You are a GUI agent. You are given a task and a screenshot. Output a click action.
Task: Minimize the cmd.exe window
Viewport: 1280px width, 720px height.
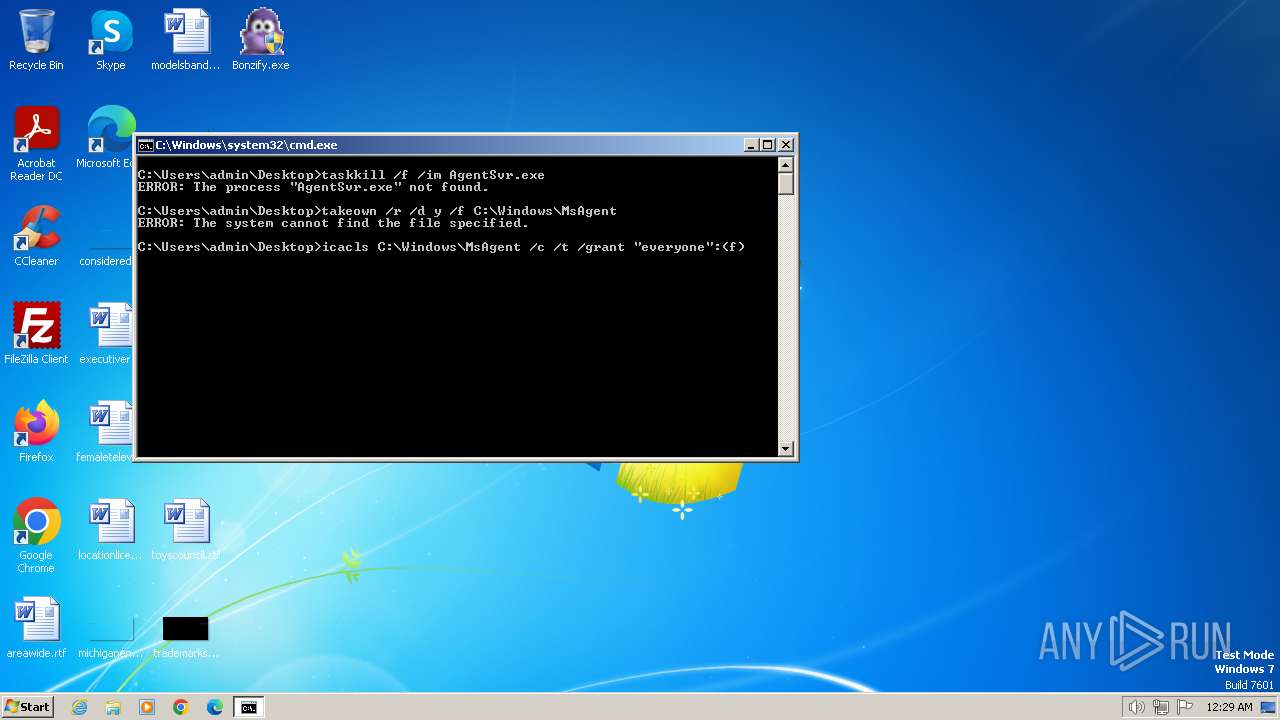coord(751,145)
